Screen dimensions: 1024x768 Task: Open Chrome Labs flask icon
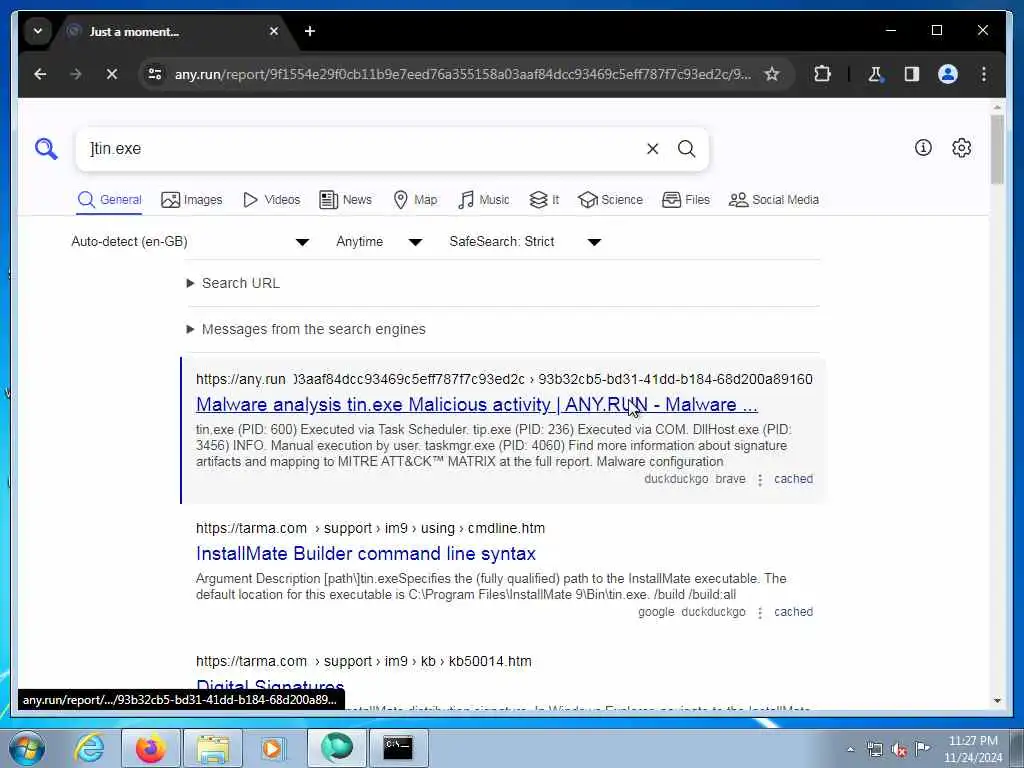click(x=875, y=74)
